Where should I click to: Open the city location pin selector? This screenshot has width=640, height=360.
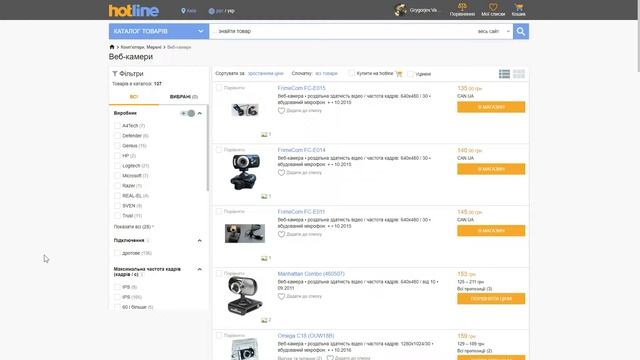(189, 11)
